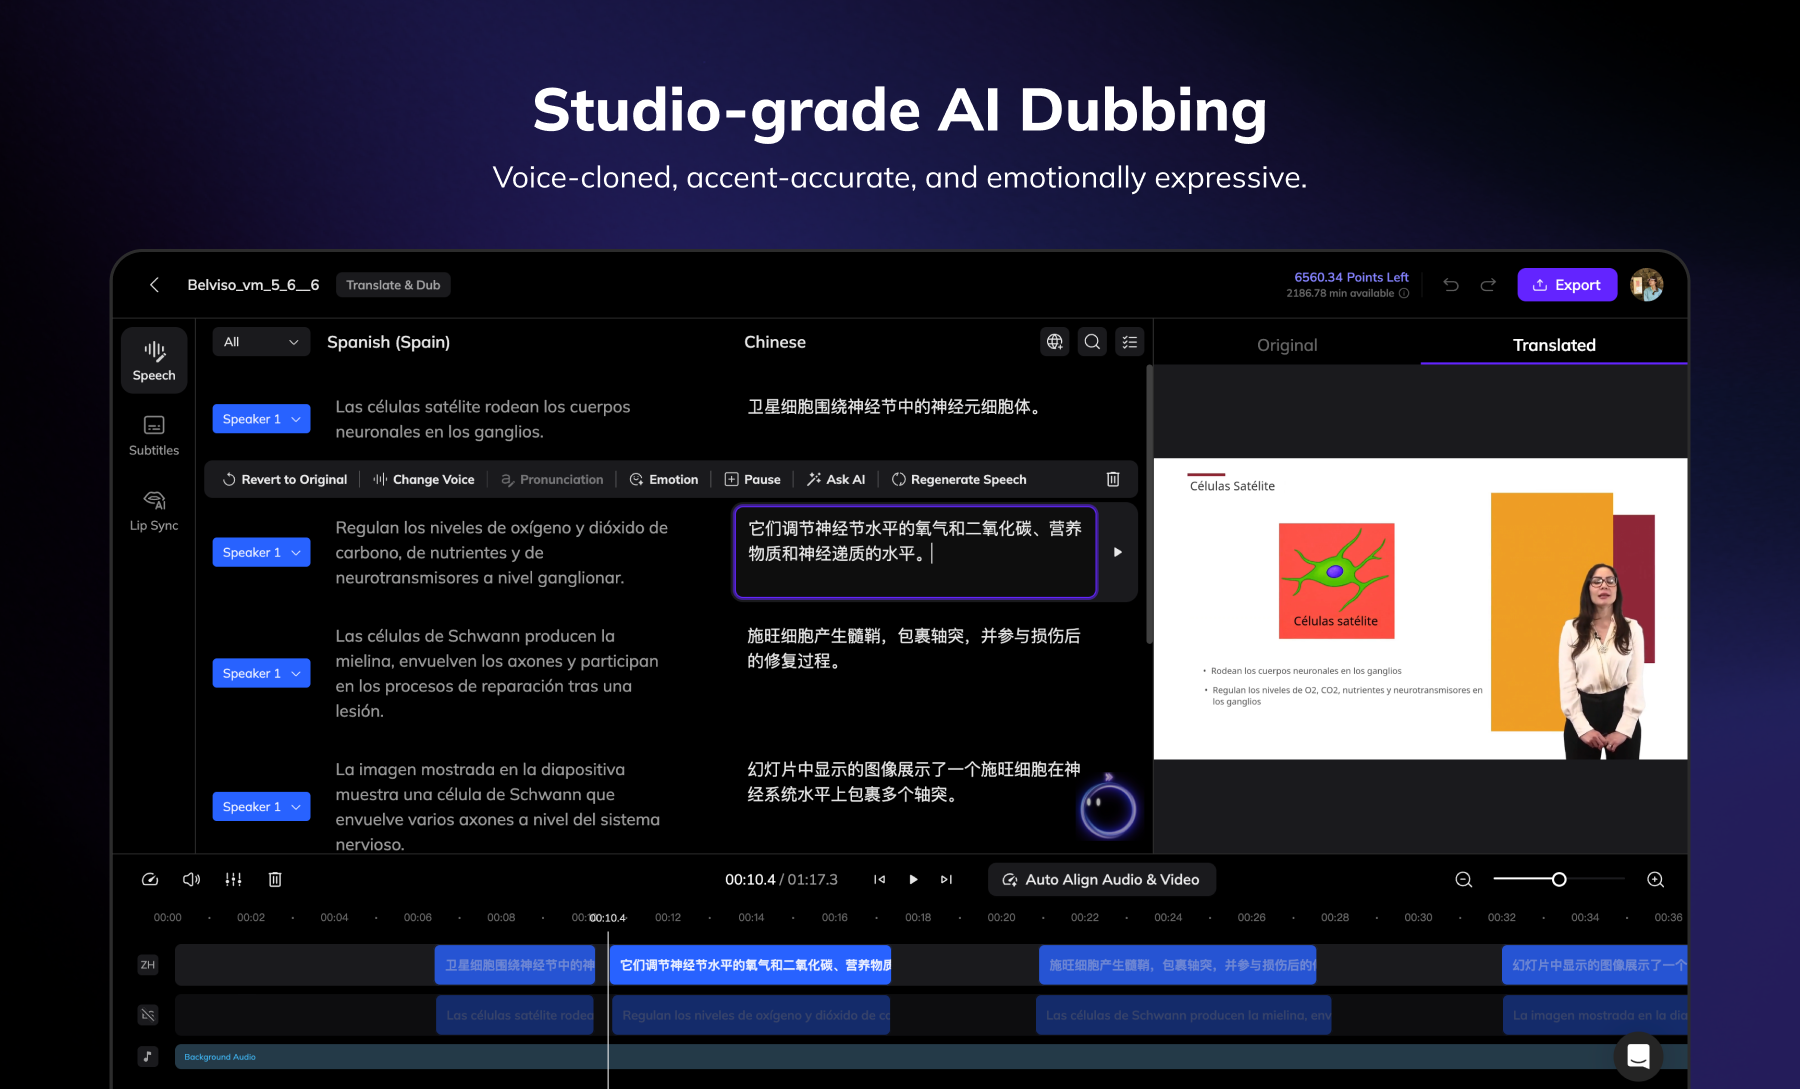Select the Spanish clip 'Las células satélite rodea'
This screenshot has width=1800, height=1089.
click(x=515, y=1015)
